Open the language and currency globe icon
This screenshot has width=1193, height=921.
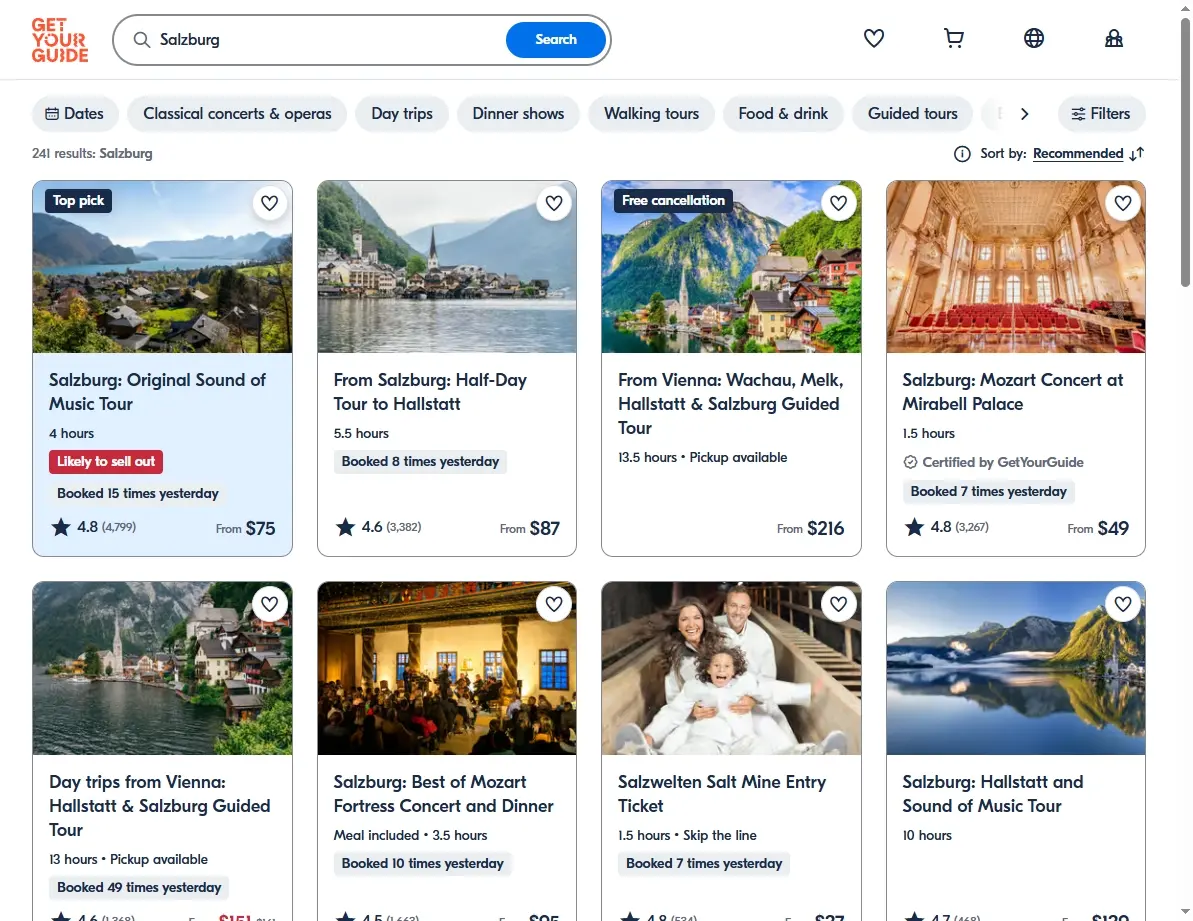coord(1033,38)
